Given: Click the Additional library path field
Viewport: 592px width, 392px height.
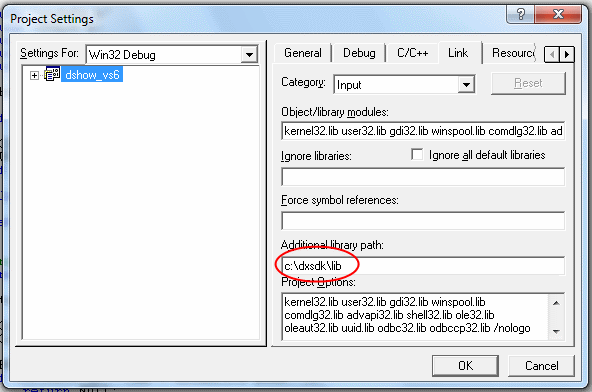Looking at the screenshot, I should (423, 266).
